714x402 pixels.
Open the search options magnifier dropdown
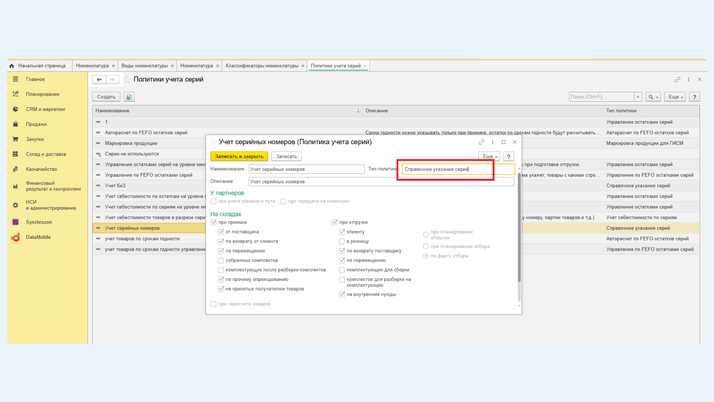coord(653,97)
